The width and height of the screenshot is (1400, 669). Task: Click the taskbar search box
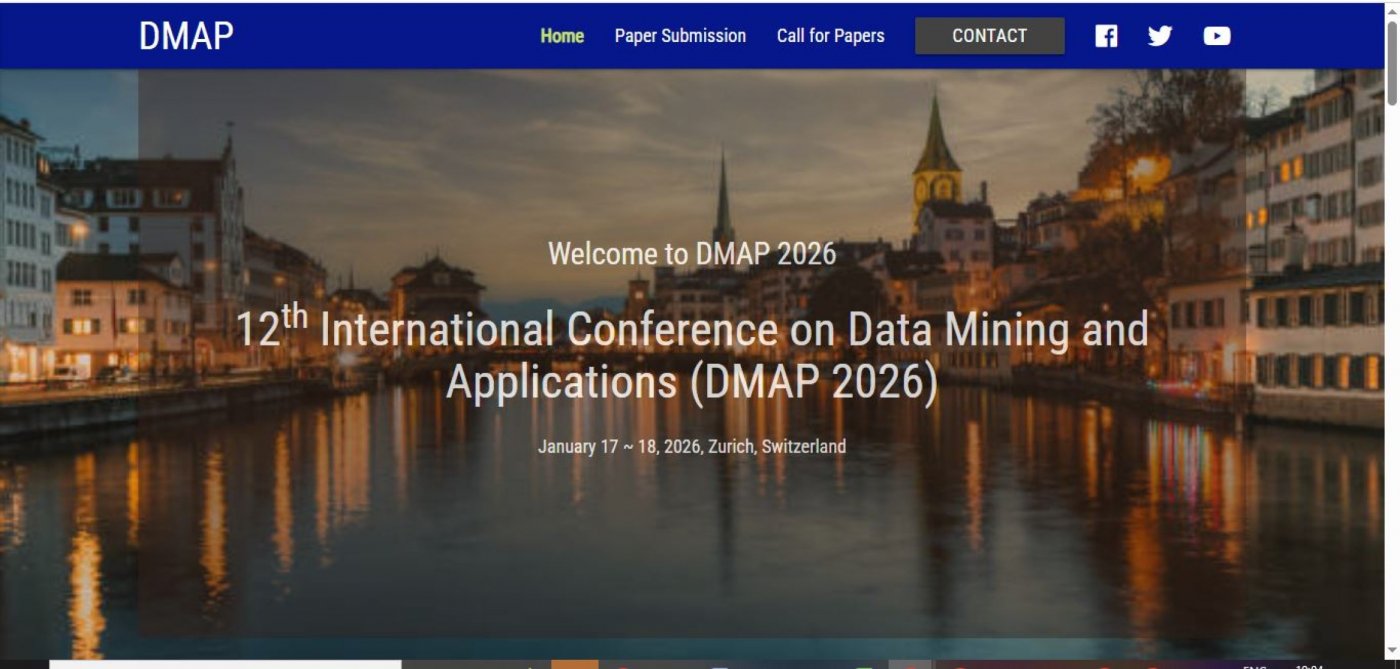tap(225, 664)
